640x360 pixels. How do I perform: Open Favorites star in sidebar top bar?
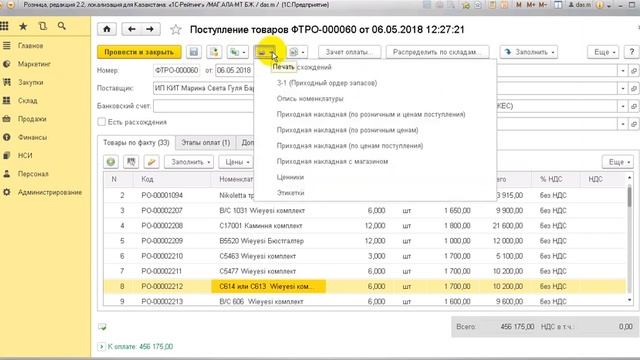tap(23, 26)
